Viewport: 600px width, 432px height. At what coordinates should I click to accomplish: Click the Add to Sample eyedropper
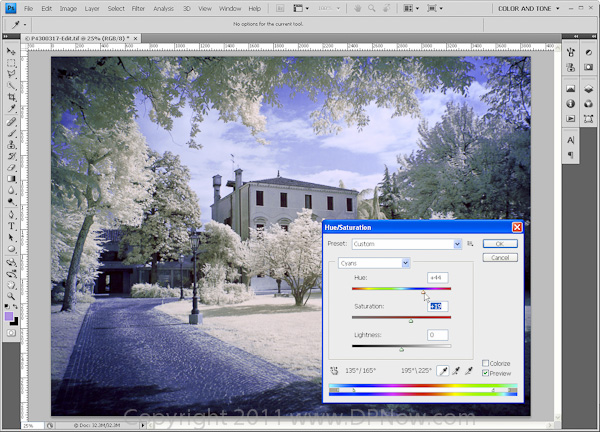[454, 370]
